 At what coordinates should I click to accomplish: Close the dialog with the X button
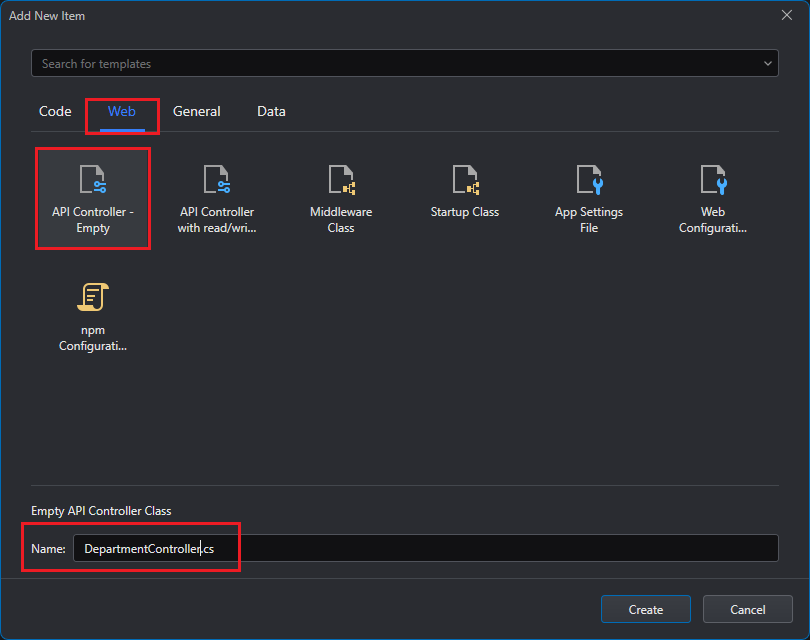pyautogui.click(x=786, y=15)
